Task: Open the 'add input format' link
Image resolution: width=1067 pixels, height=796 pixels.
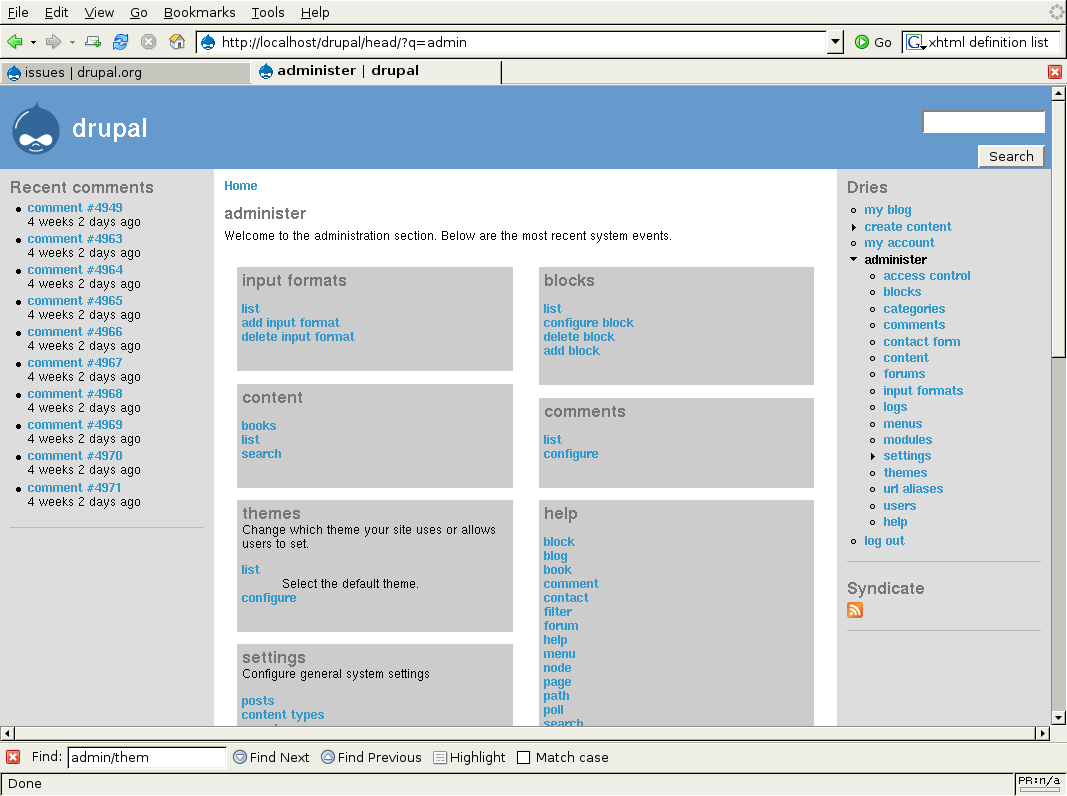Action: (x=290, y=322)
